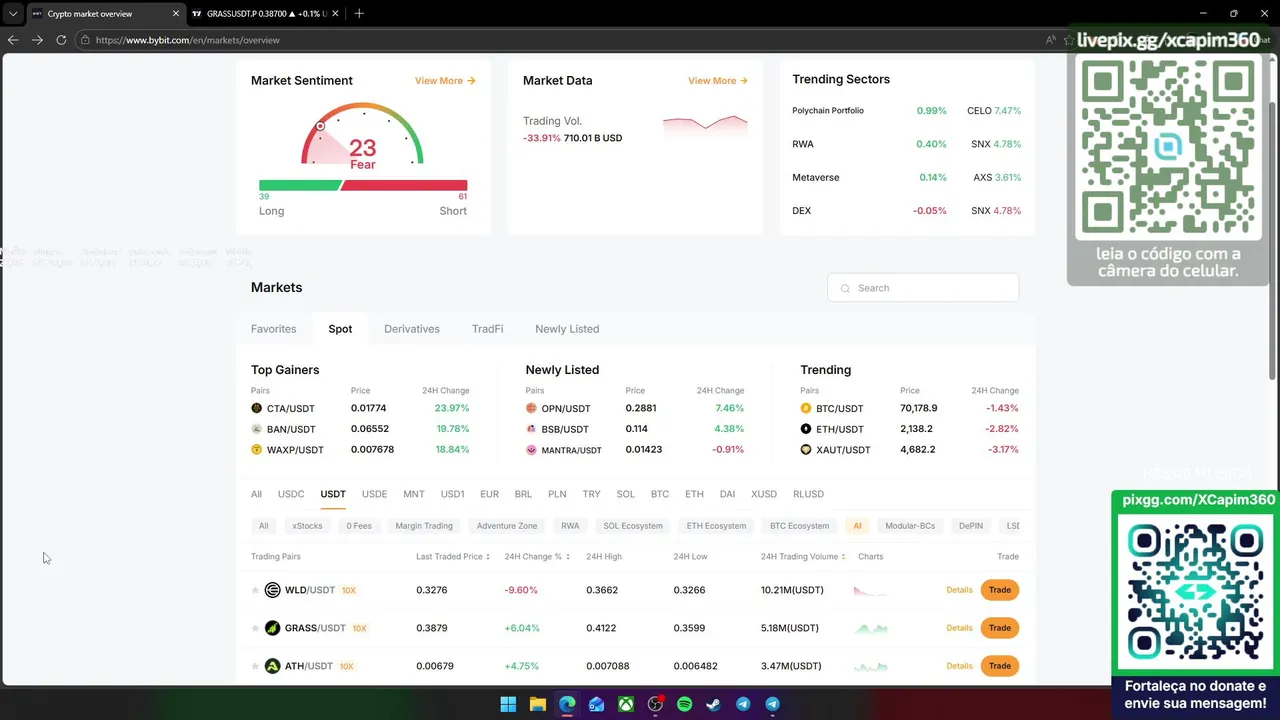
Task: Click the browser address bar URL
Action: (x=188, y=40)
